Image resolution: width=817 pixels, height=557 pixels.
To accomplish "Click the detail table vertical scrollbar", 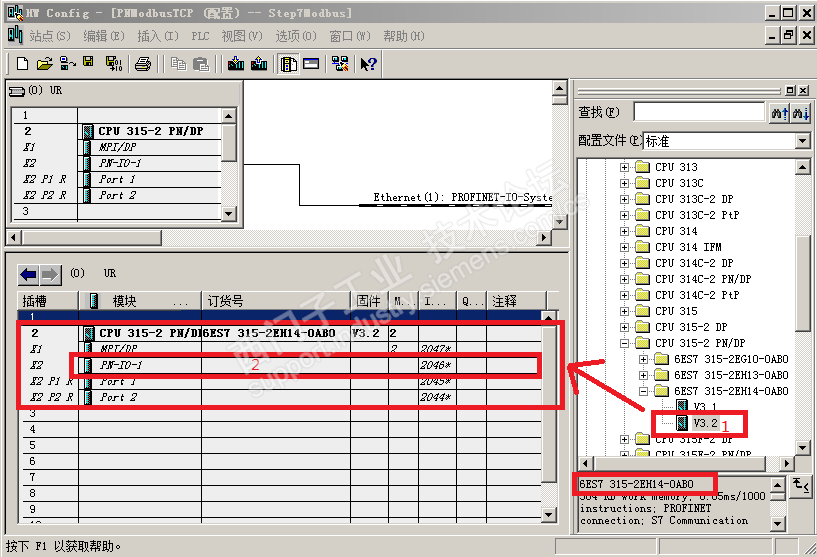I will (x=549, y=417).
